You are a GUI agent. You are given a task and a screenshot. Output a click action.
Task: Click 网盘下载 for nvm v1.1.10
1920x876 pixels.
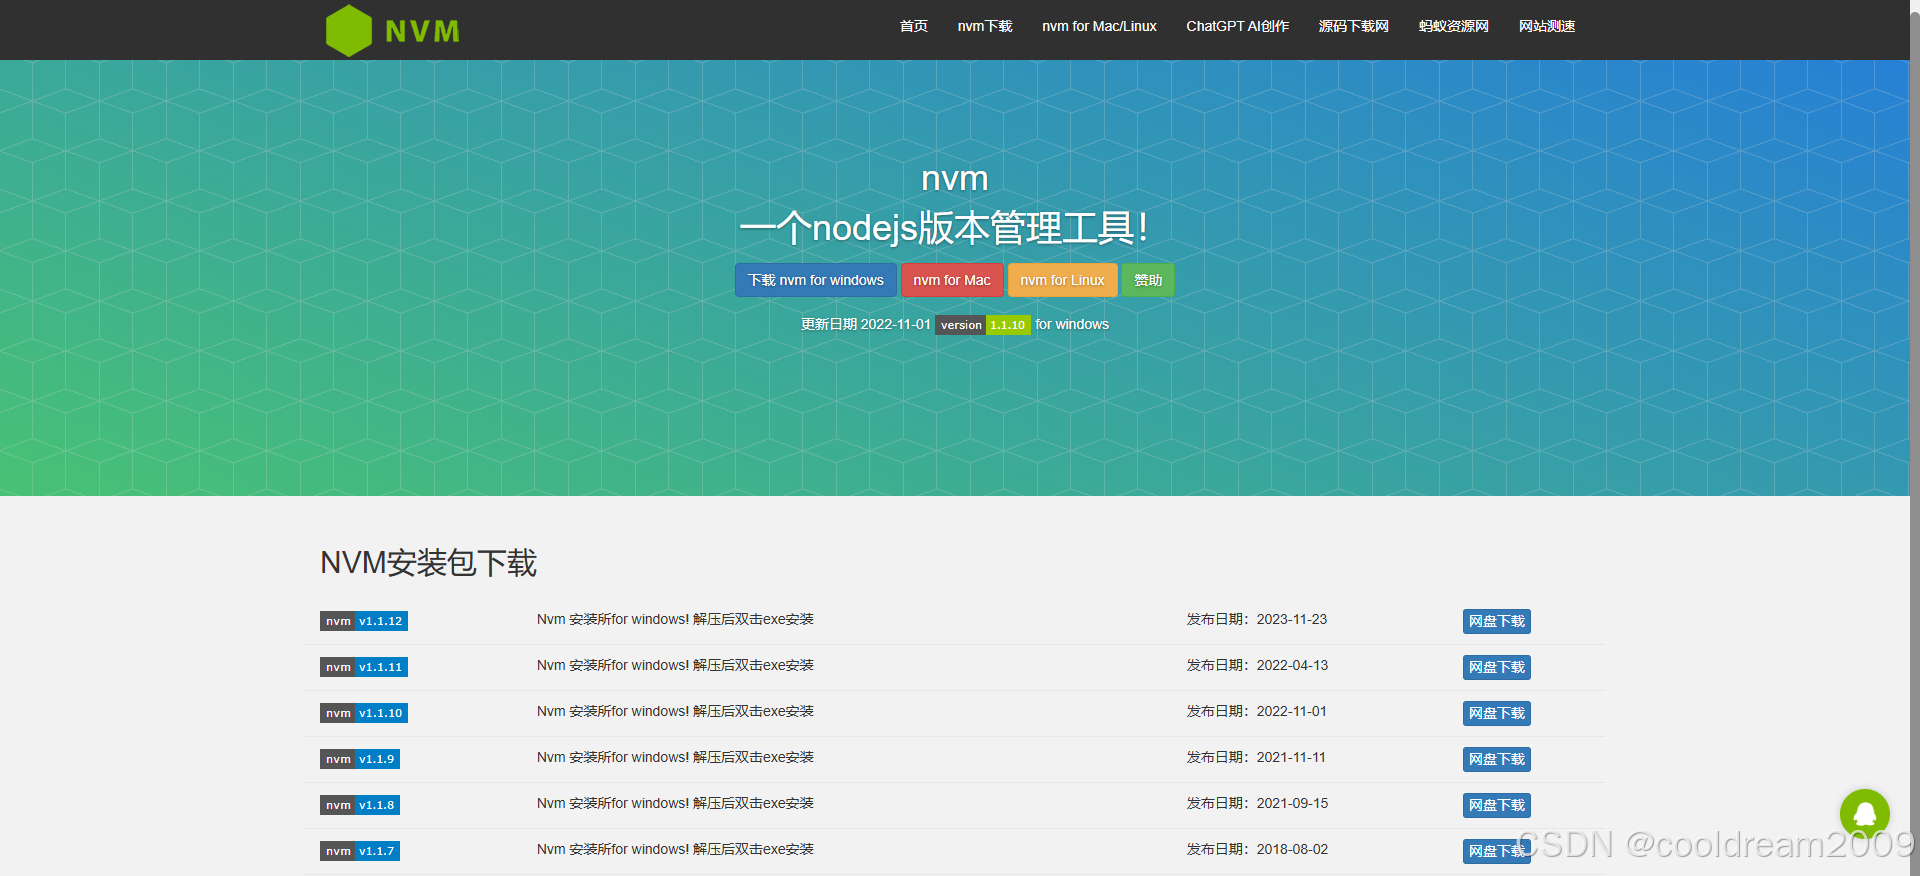click(x=1497, y=713)
